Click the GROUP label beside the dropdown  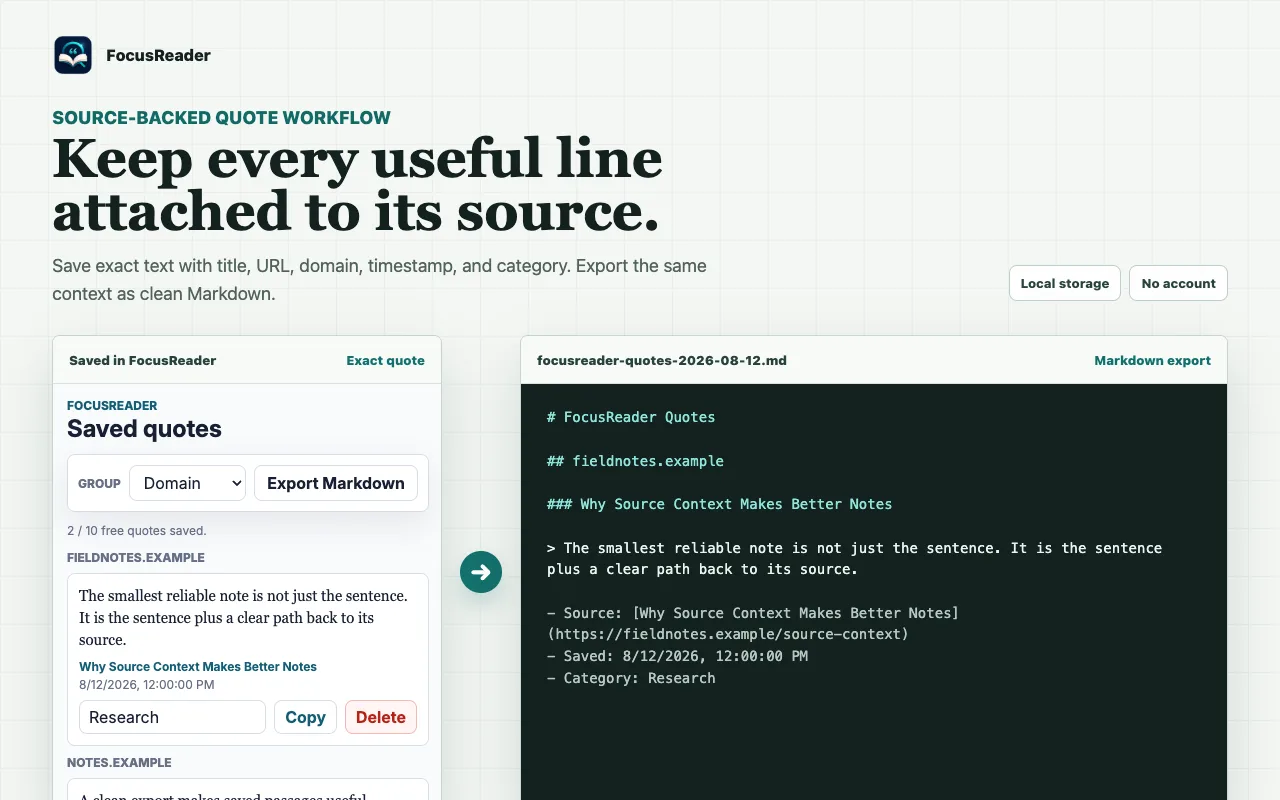[99, 483]
